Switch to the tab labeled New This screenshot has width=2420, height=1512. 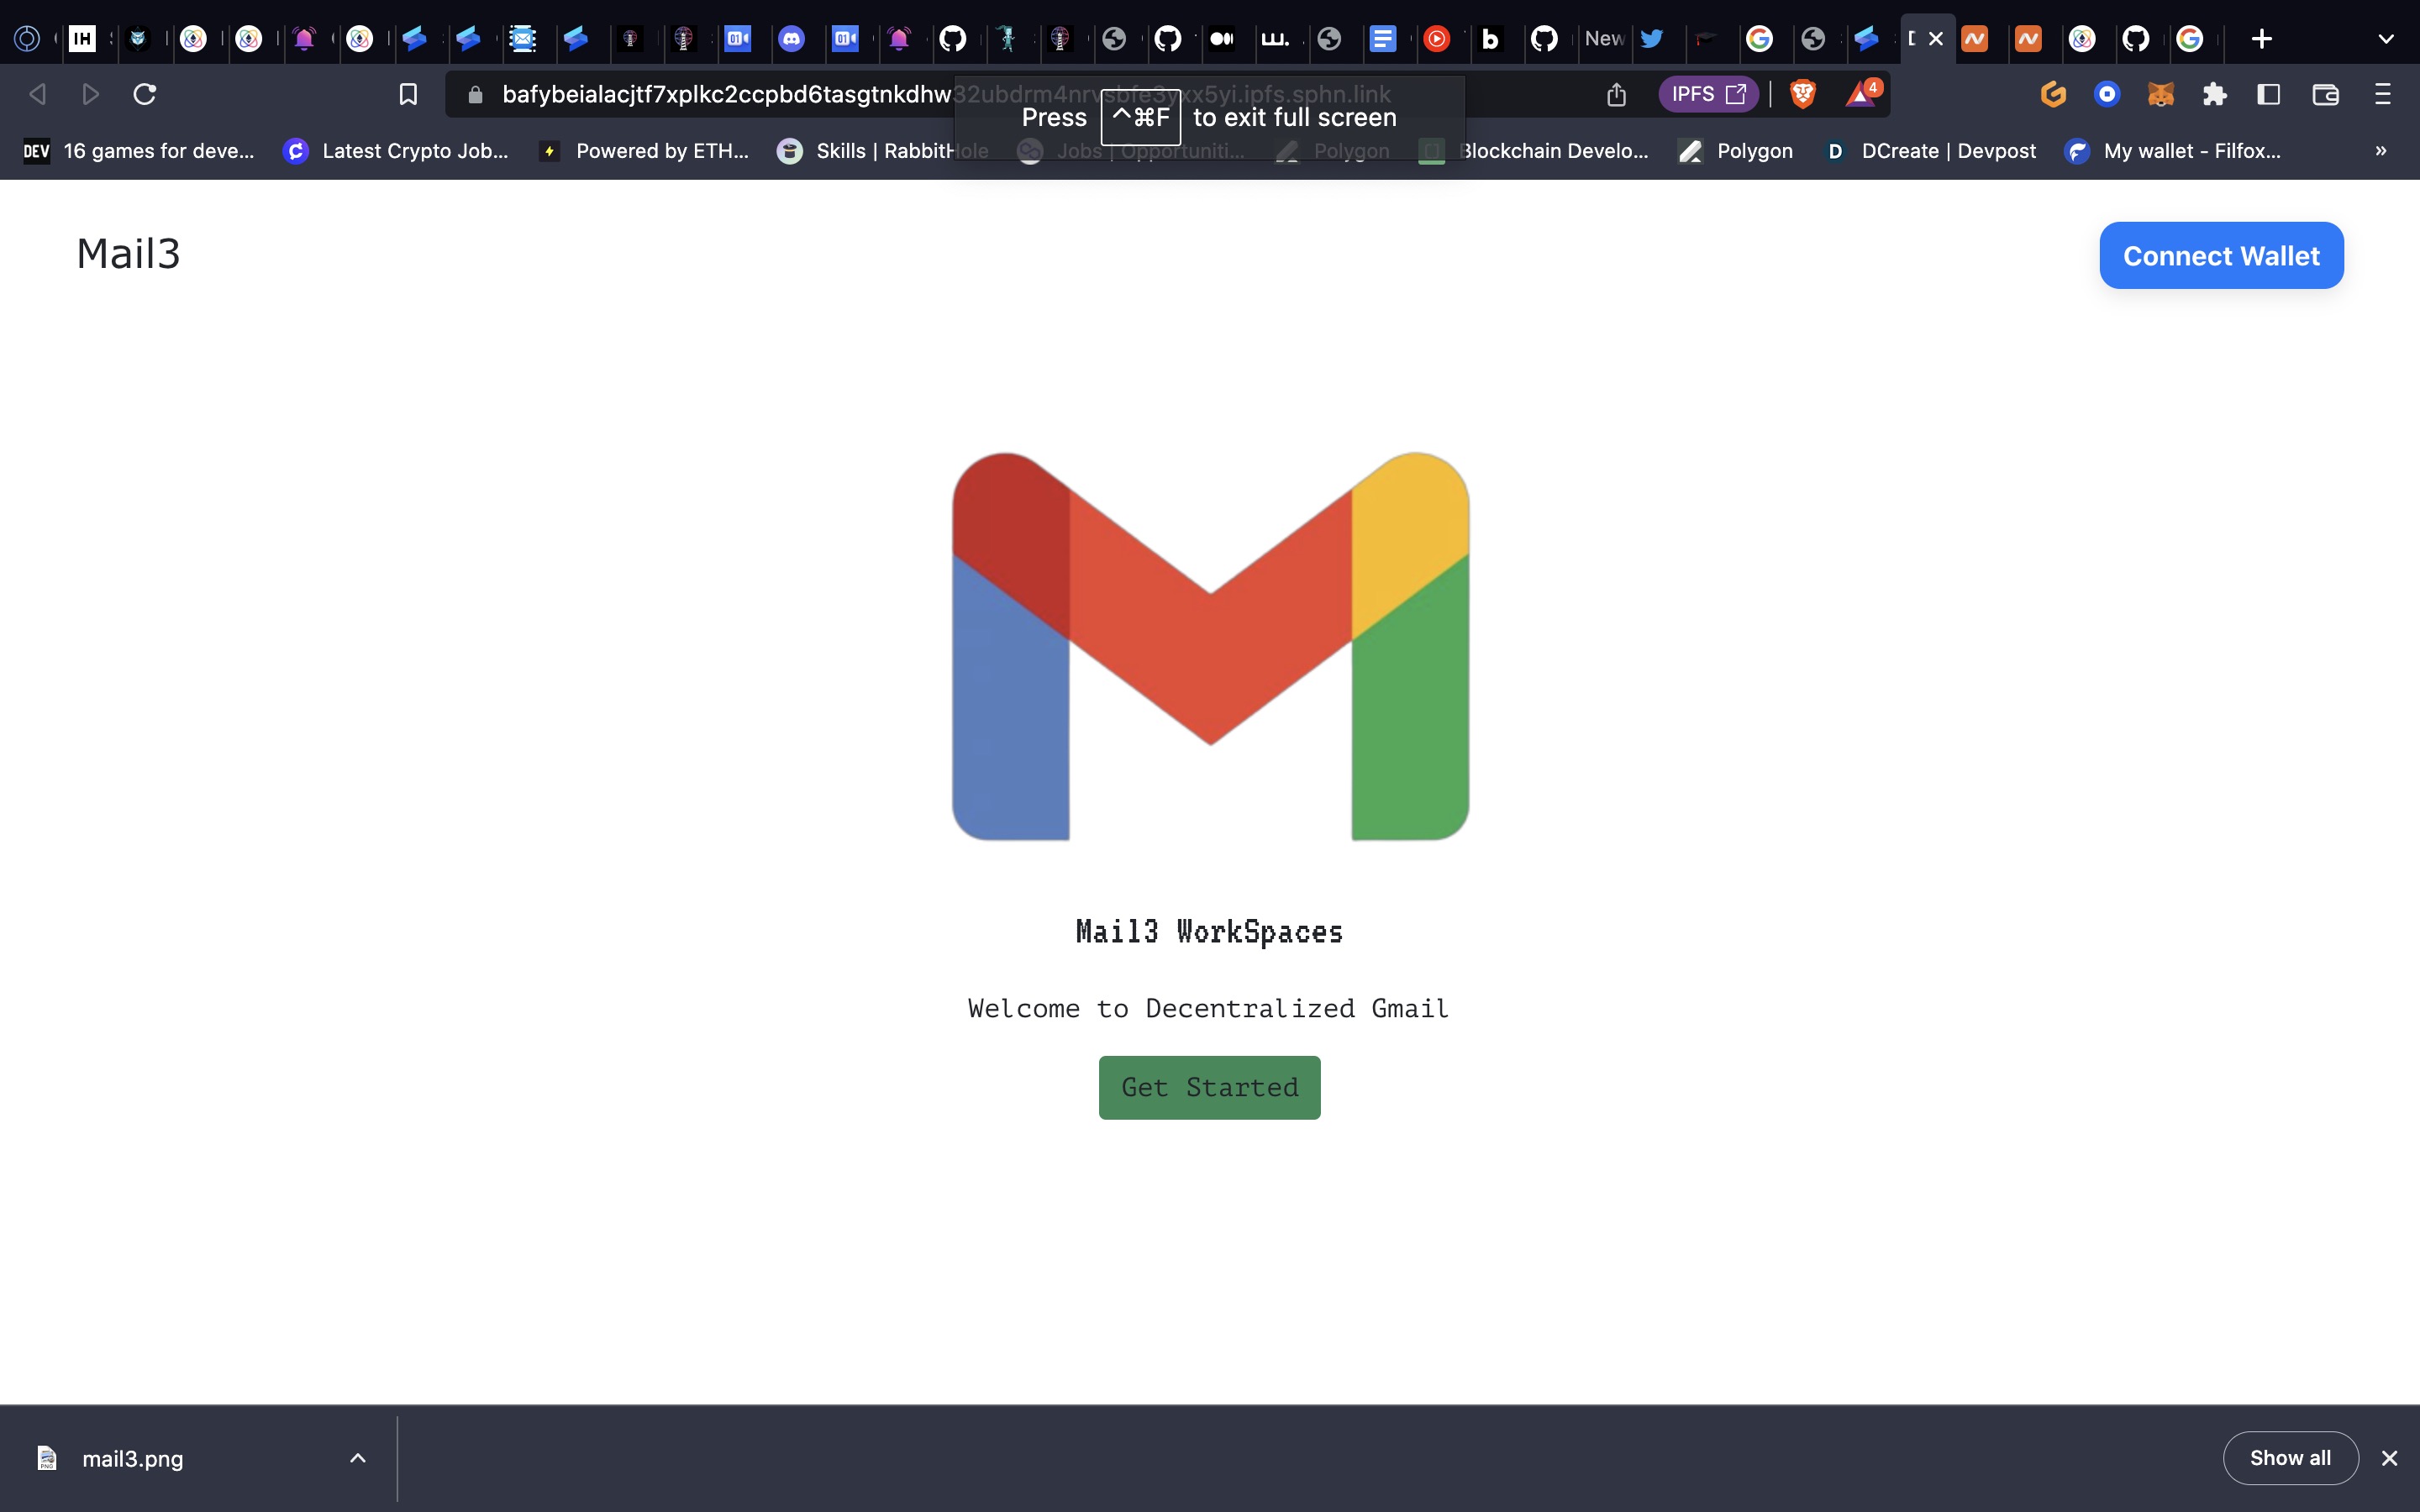(1603, 39)
